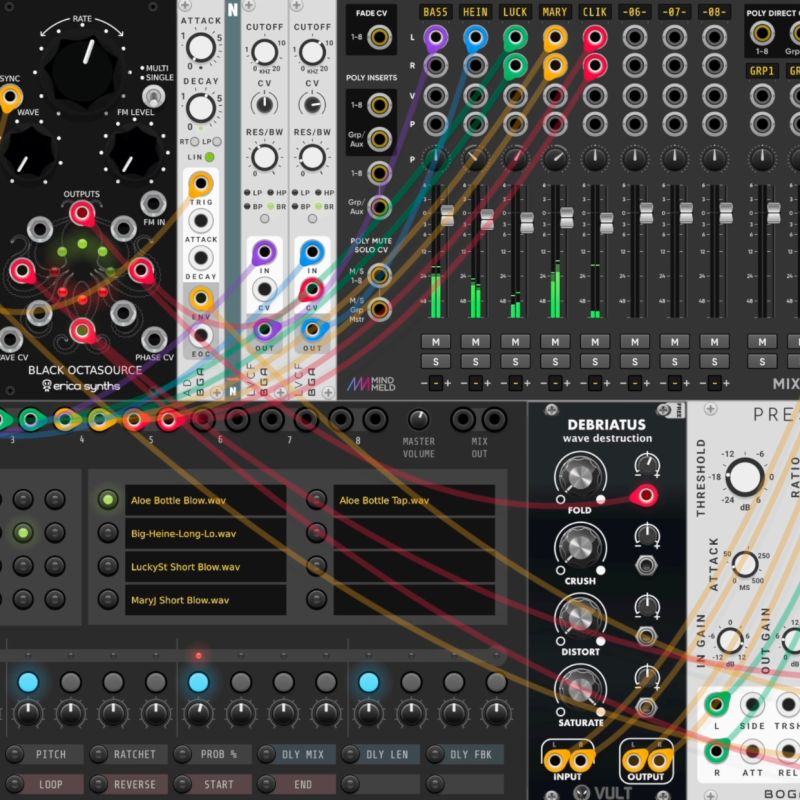Click the BASS track volume fader
The height and width of the screenshot is (800, 800).
coord(447,215)
